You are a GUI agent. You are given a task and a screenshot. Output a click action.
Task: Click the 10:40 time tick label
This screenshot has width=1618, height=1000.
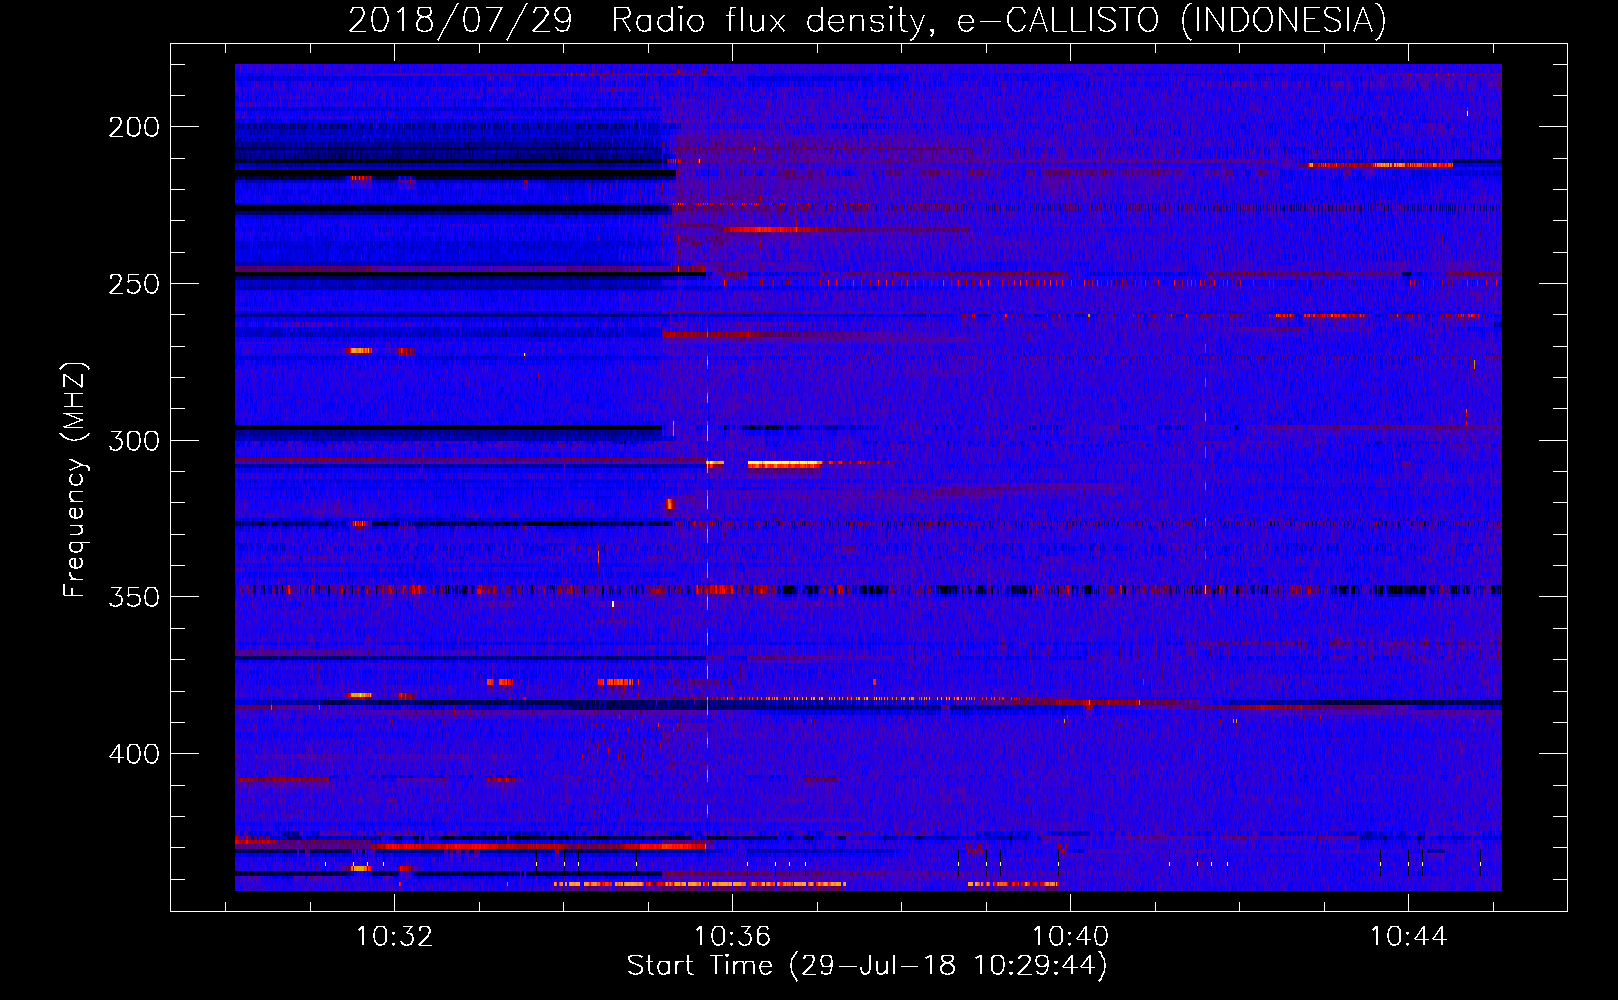[1071, 936]
